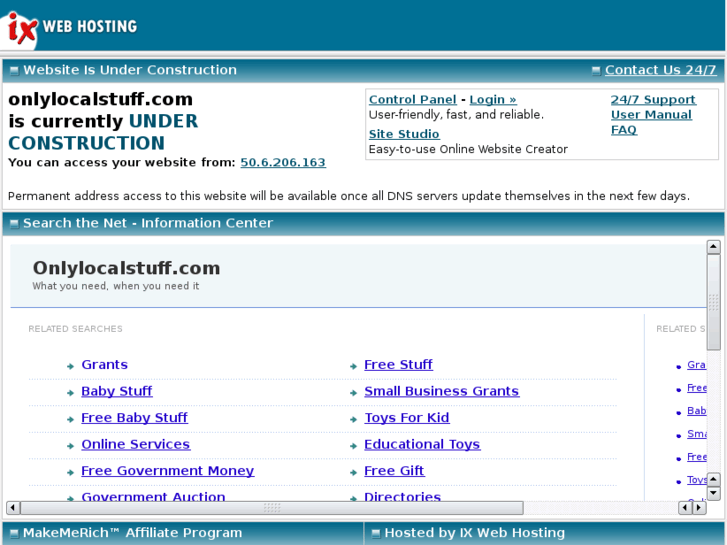Click the inner scroll-down arrow near Toys
The image size is (727, 545).
point(714,493)
